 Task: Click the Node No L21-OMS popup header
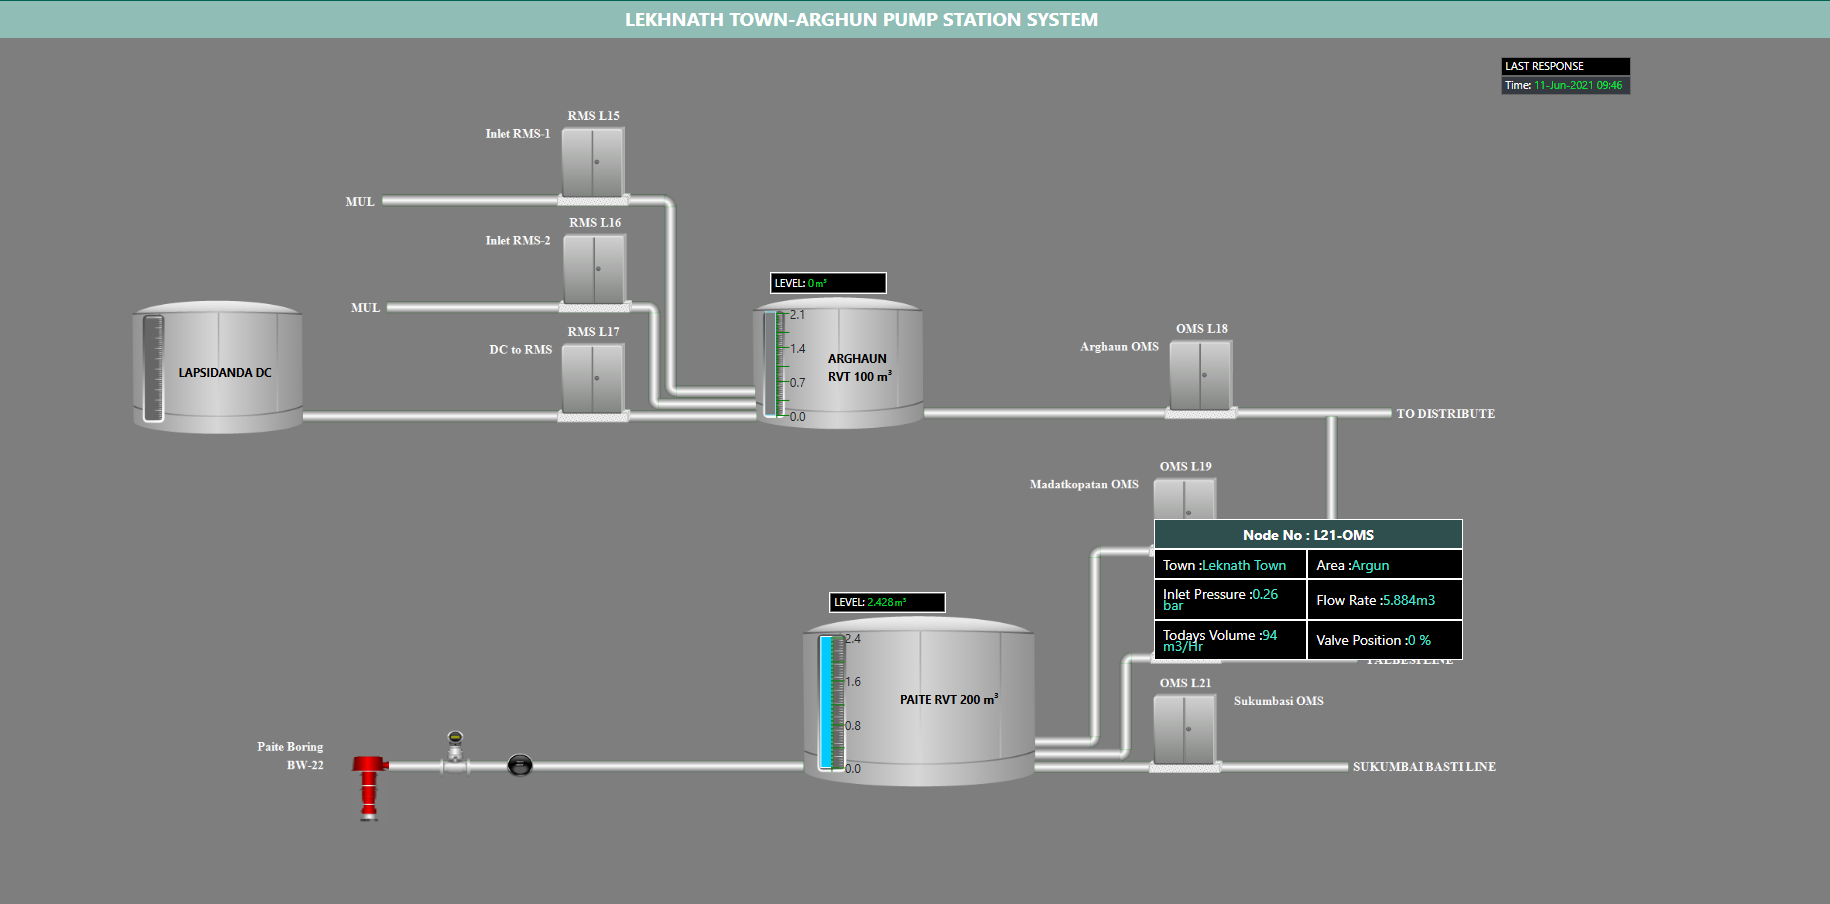click(1308, 535)
